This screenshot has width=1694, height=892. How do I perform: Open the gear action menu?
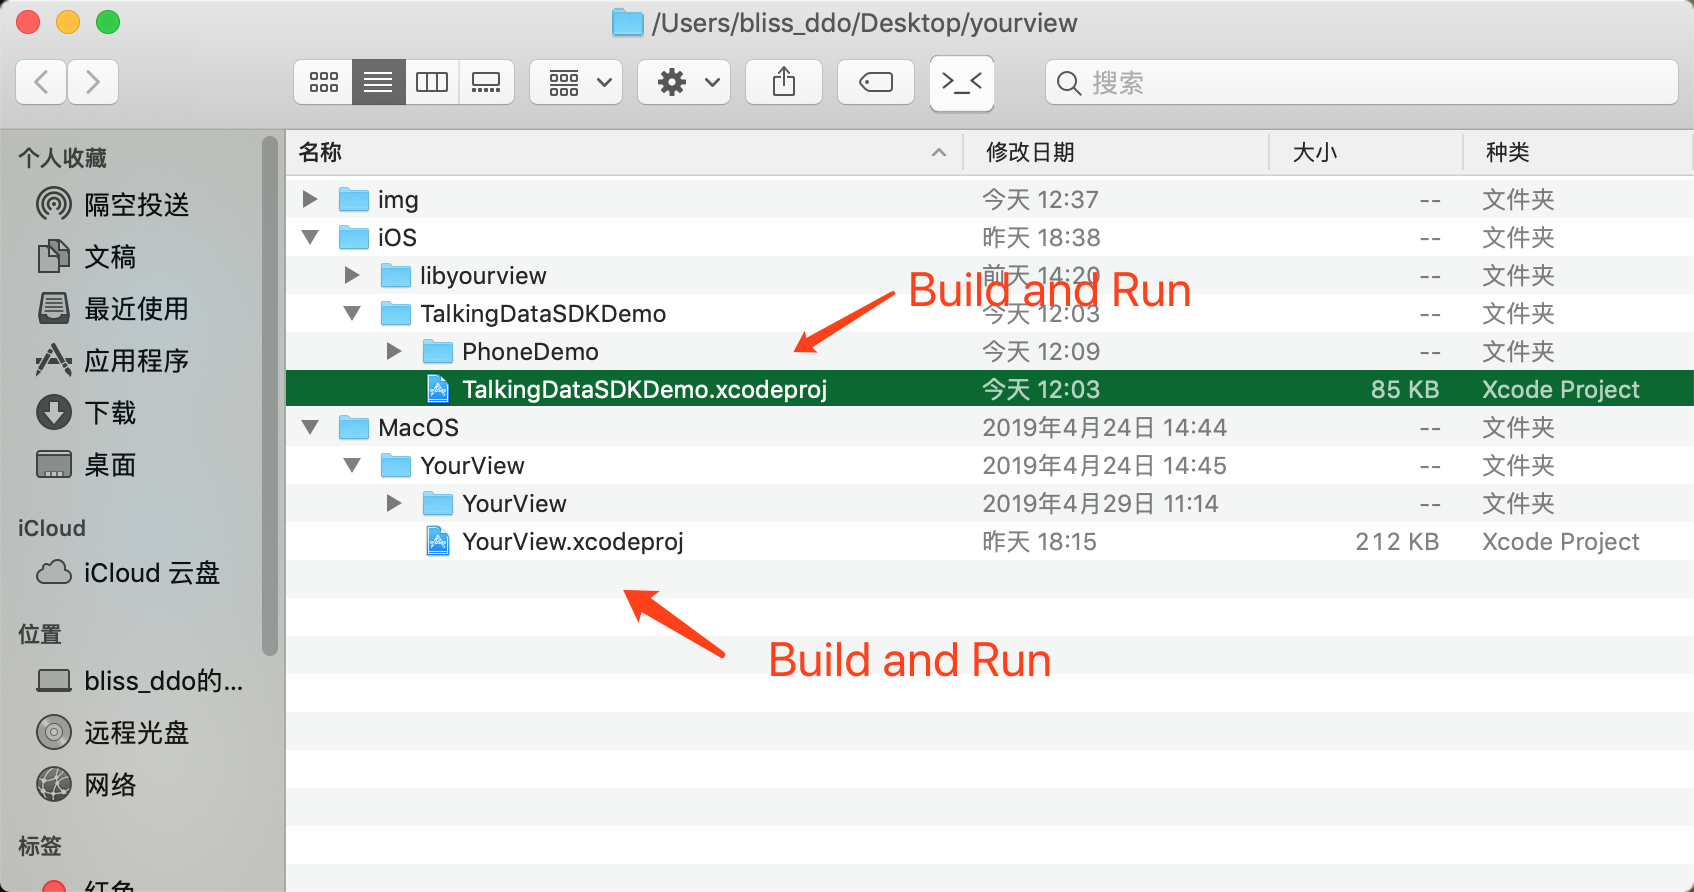coord(684,82)
